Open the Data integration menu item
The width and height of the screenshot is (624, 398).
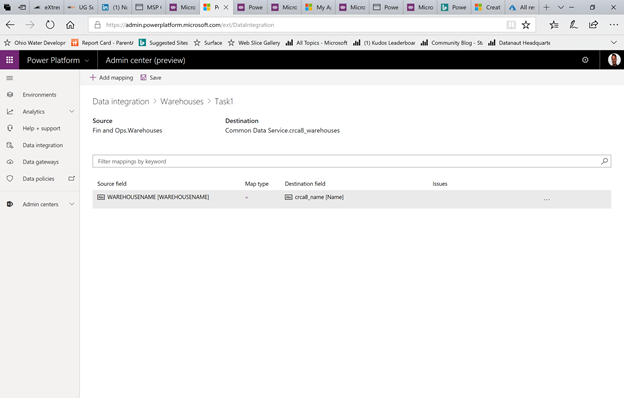coord(43,145)
